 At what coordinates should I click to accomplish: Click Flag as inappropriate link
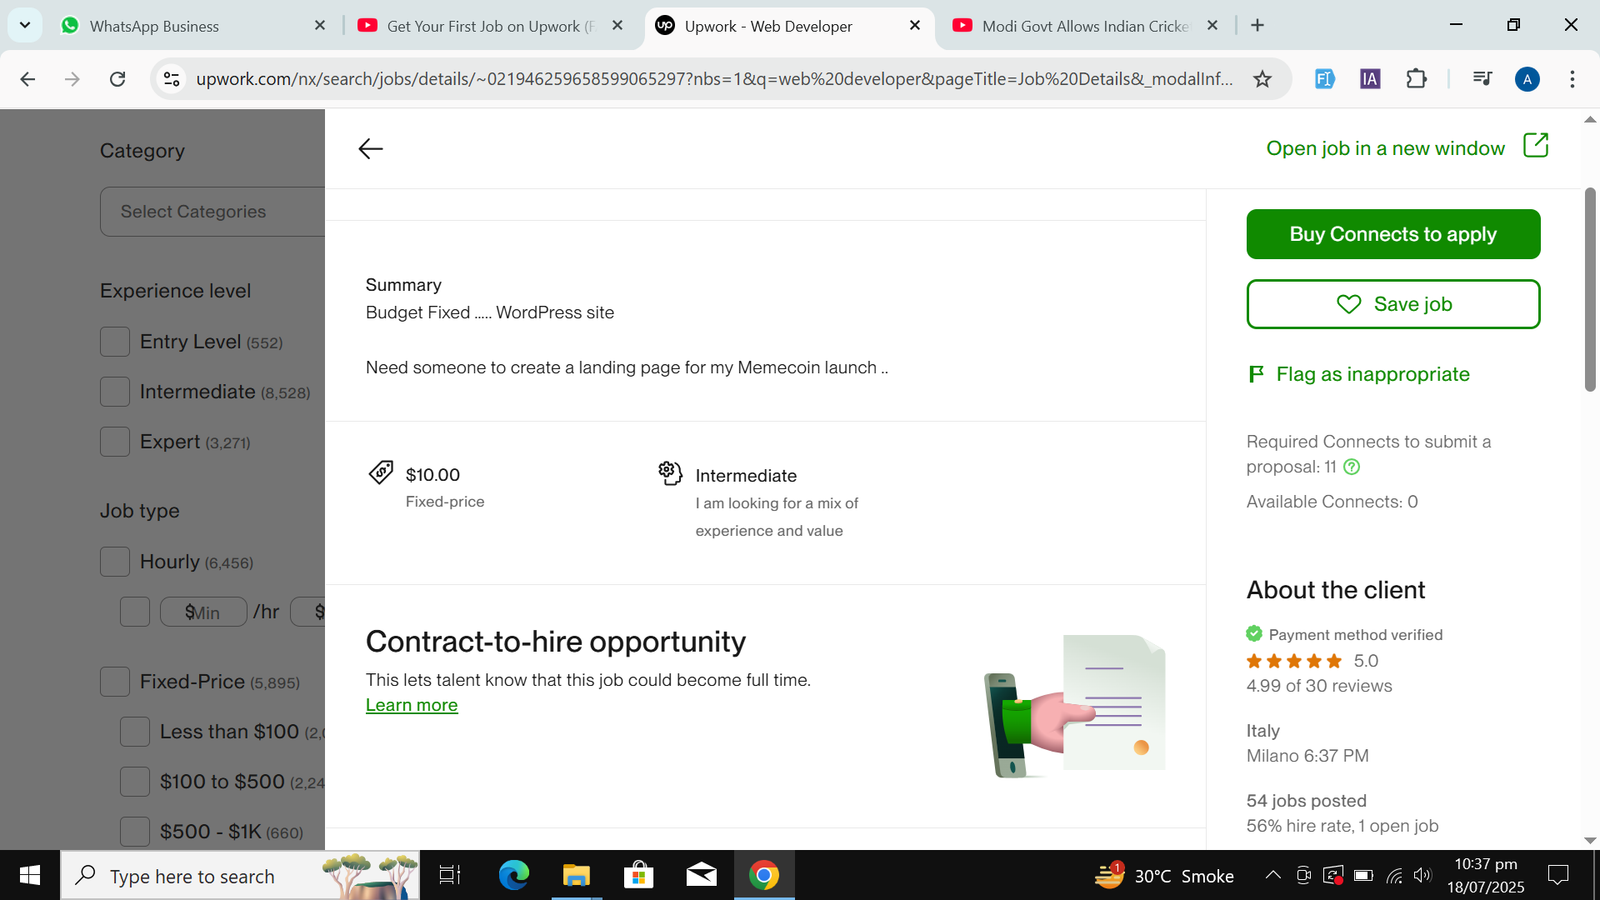pos(1359,374)
